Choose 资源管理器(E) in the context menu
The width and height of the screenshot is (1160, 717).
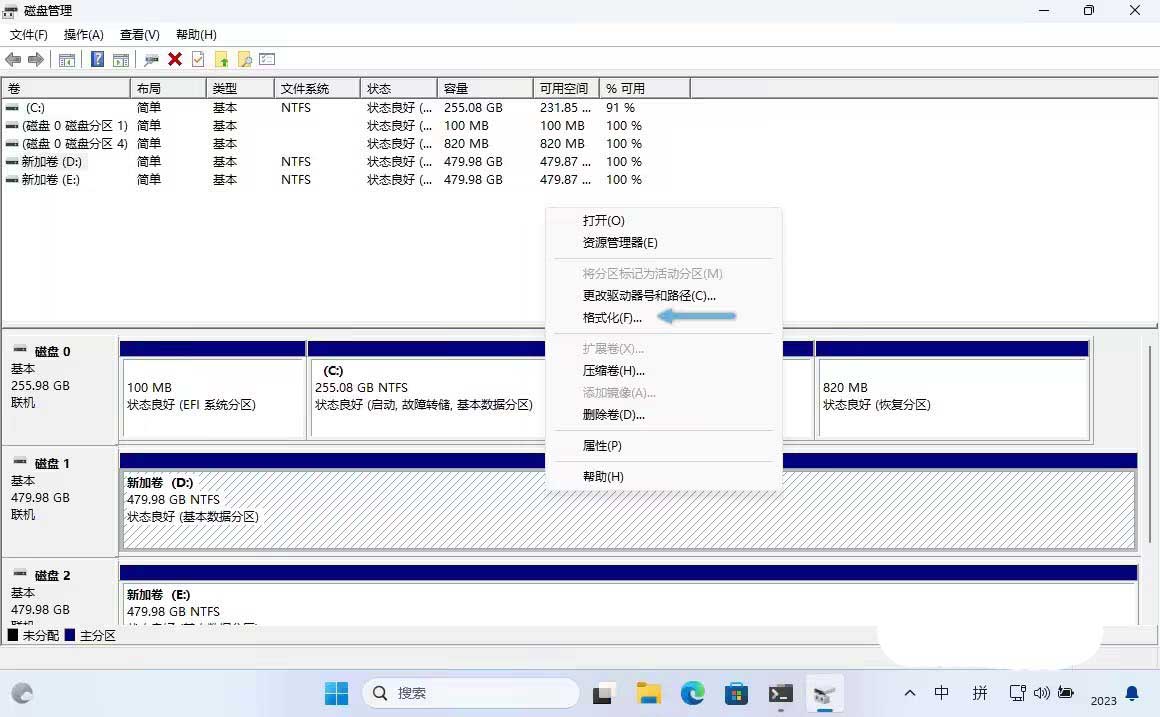664,243
